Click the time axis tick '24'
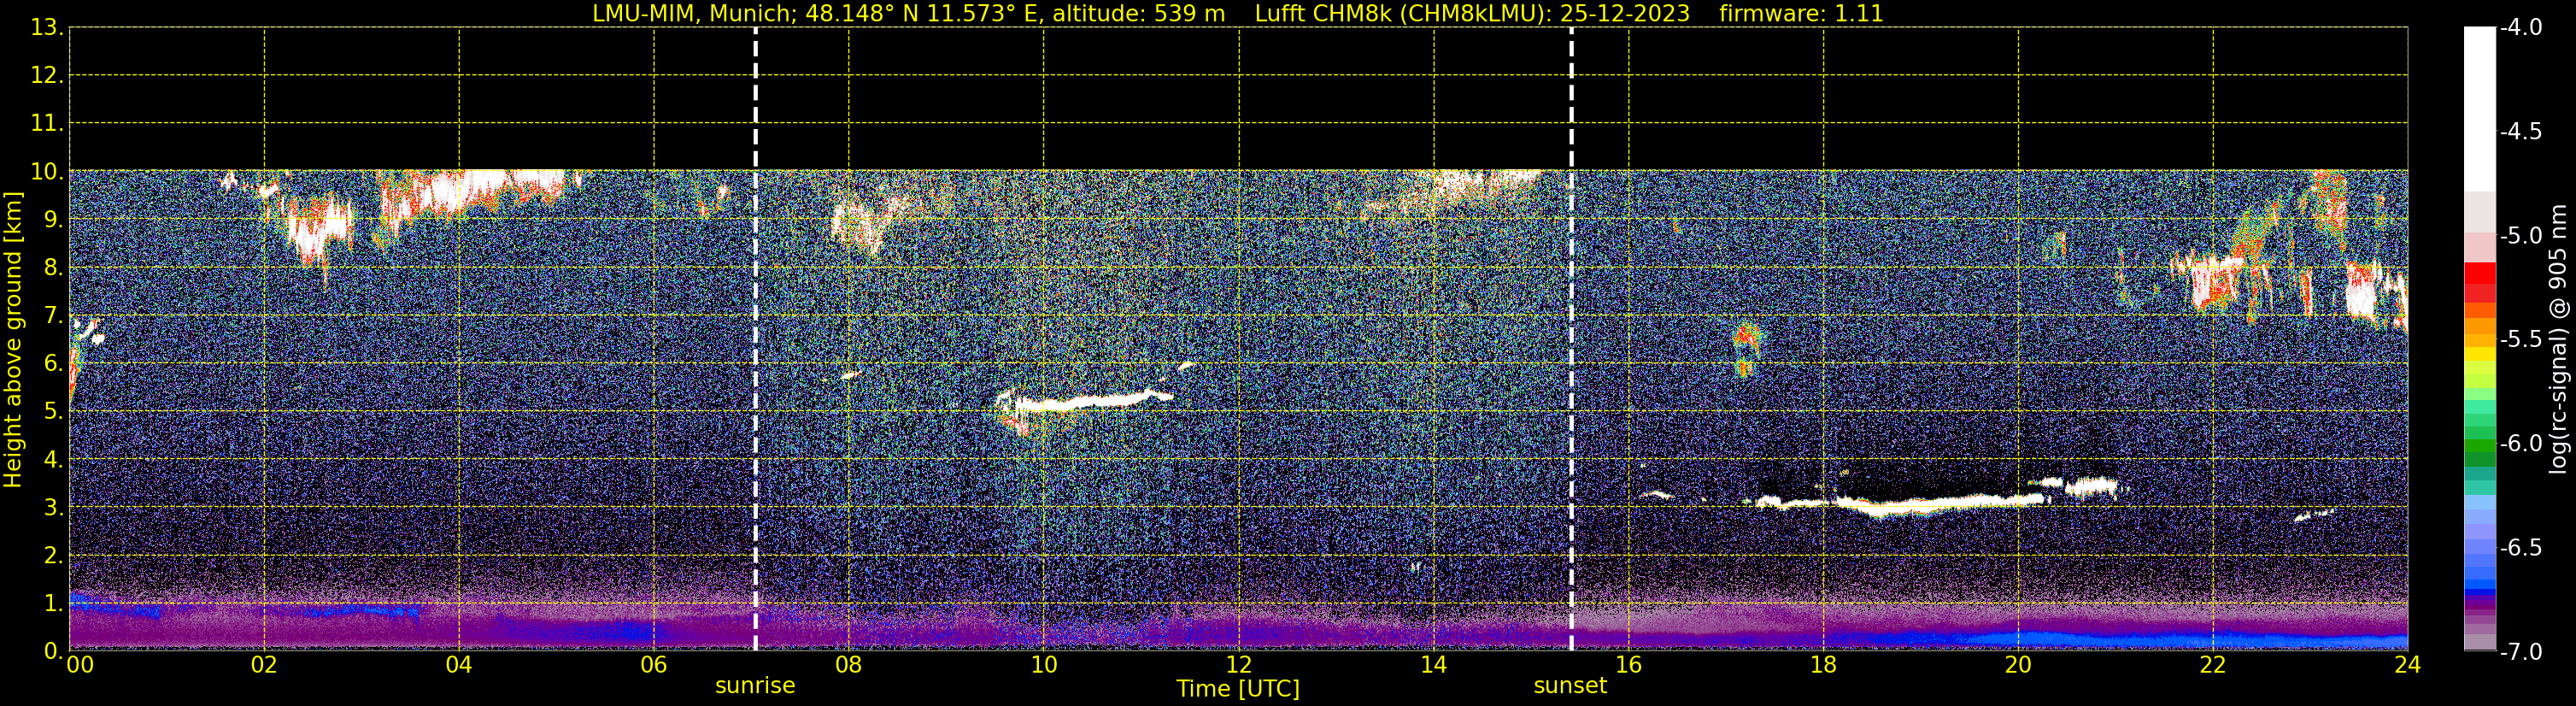 2408,665
